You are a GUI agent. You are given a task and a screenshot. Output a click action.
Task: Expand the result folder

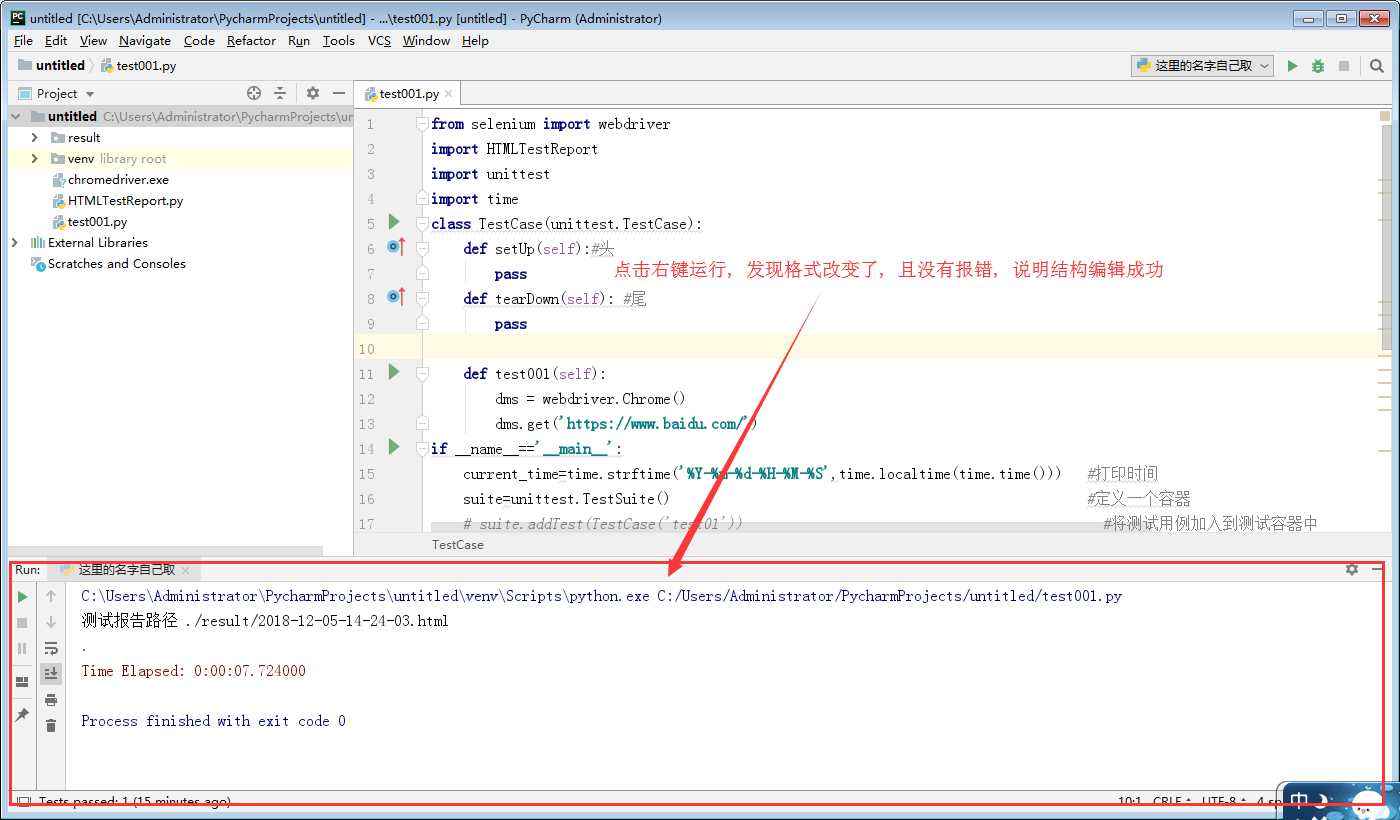click(x=35, y=137)
